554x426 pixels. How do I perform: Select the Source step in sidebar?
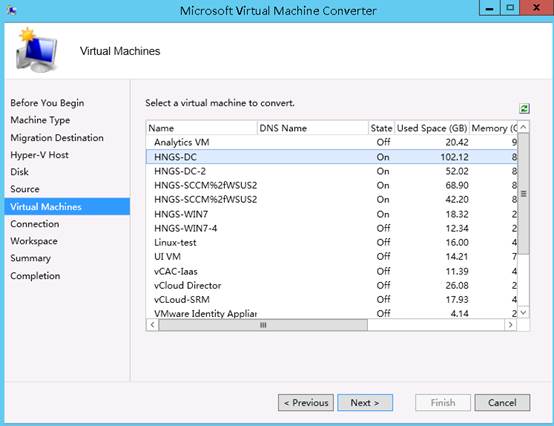click(25, 189)
